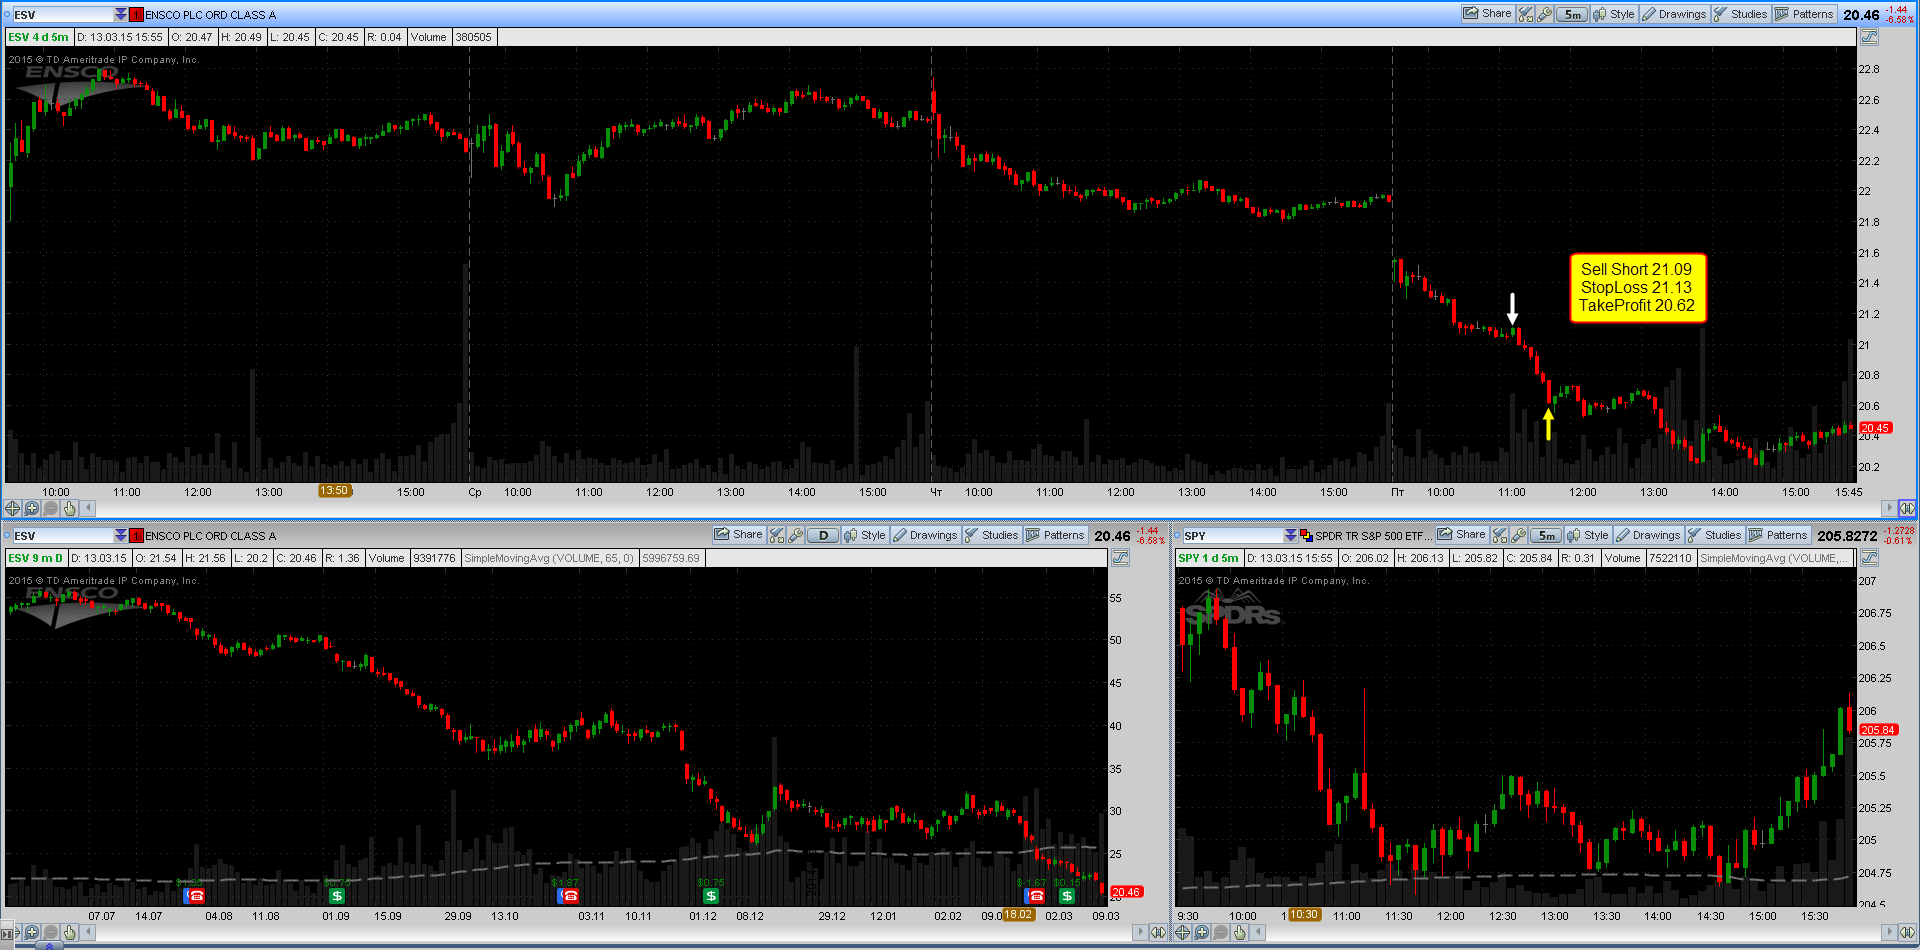
Task: Click scroll-left arrow of SPY chart
Action: 1258,932
